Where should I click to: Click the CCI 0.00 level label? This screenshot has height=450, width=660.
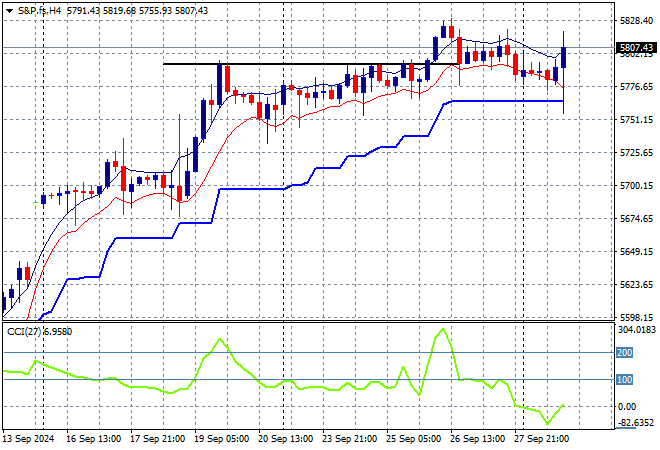click(627, 407)
